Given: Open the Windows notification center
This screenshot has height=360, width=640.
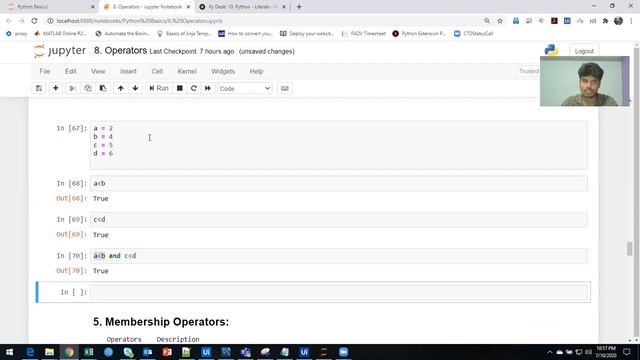Looking at the screenshot, I should point(627,352).
